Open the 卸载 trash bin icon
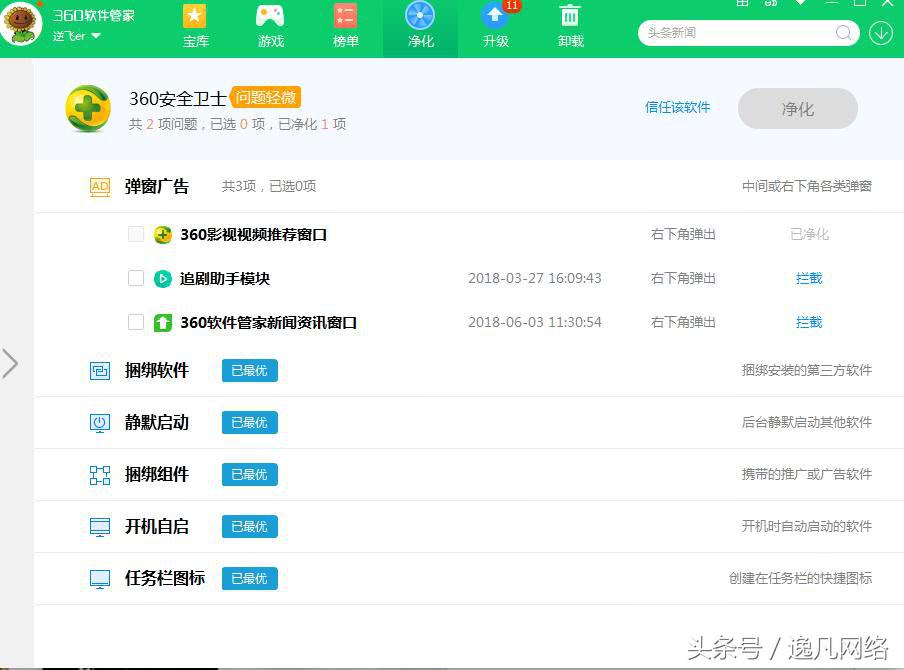The height and width of the screenshot is (670, 904). [x=570, y=16]
